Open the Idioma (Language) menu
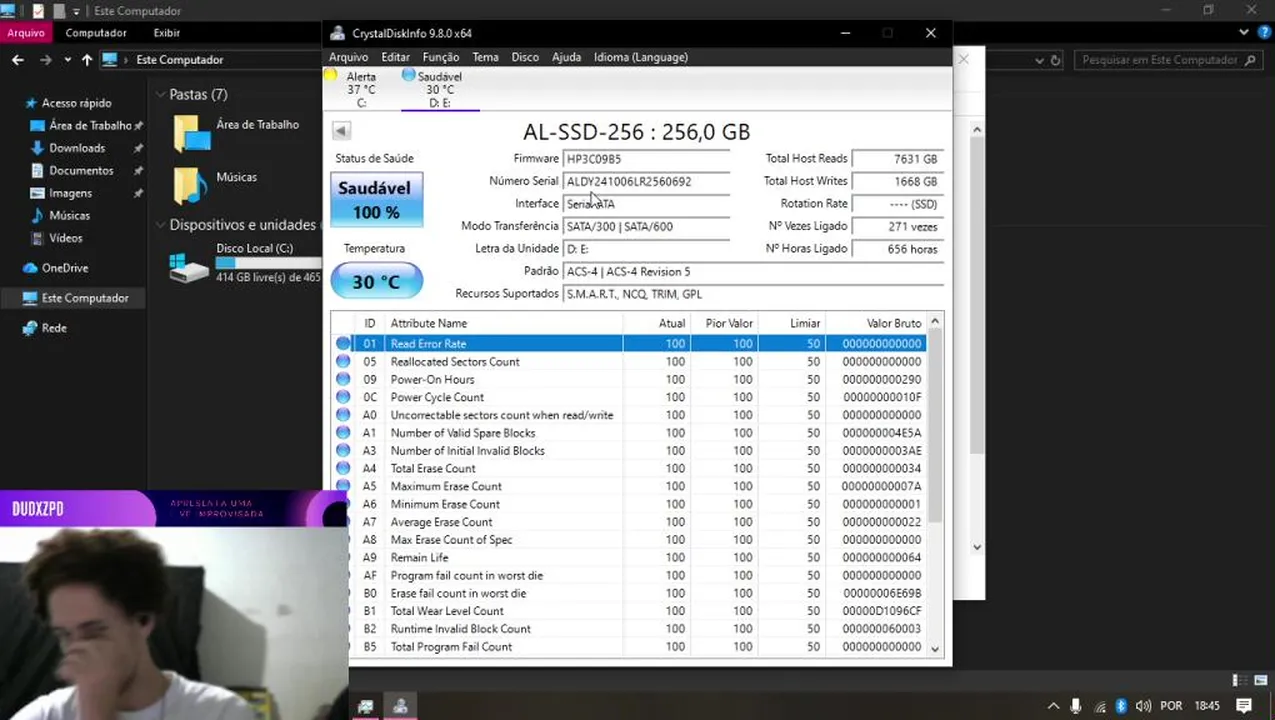Viewport: 1275px width, 720px height. [641, 57]
